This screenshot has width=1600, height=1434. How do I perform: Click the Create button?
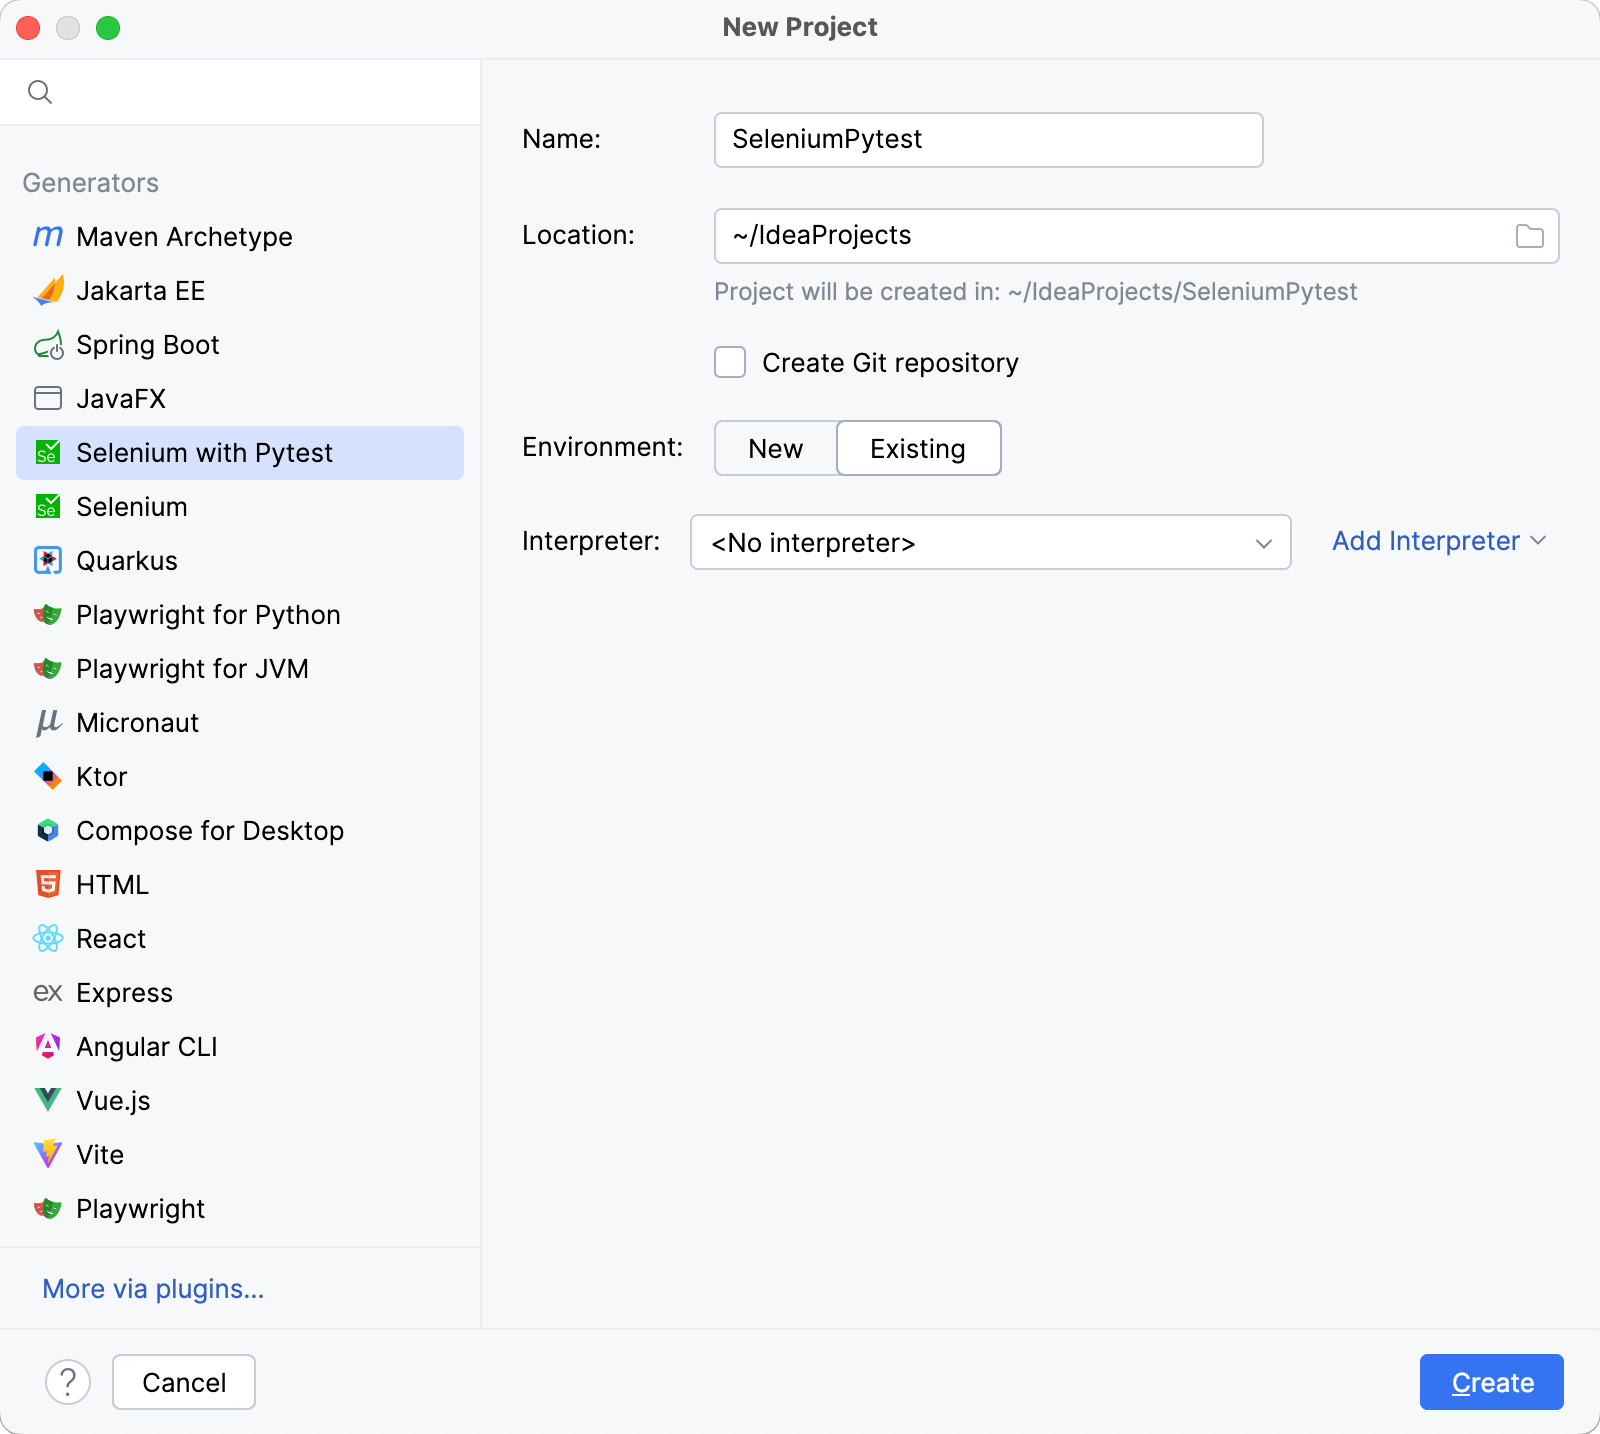tap(1491, 1381)
